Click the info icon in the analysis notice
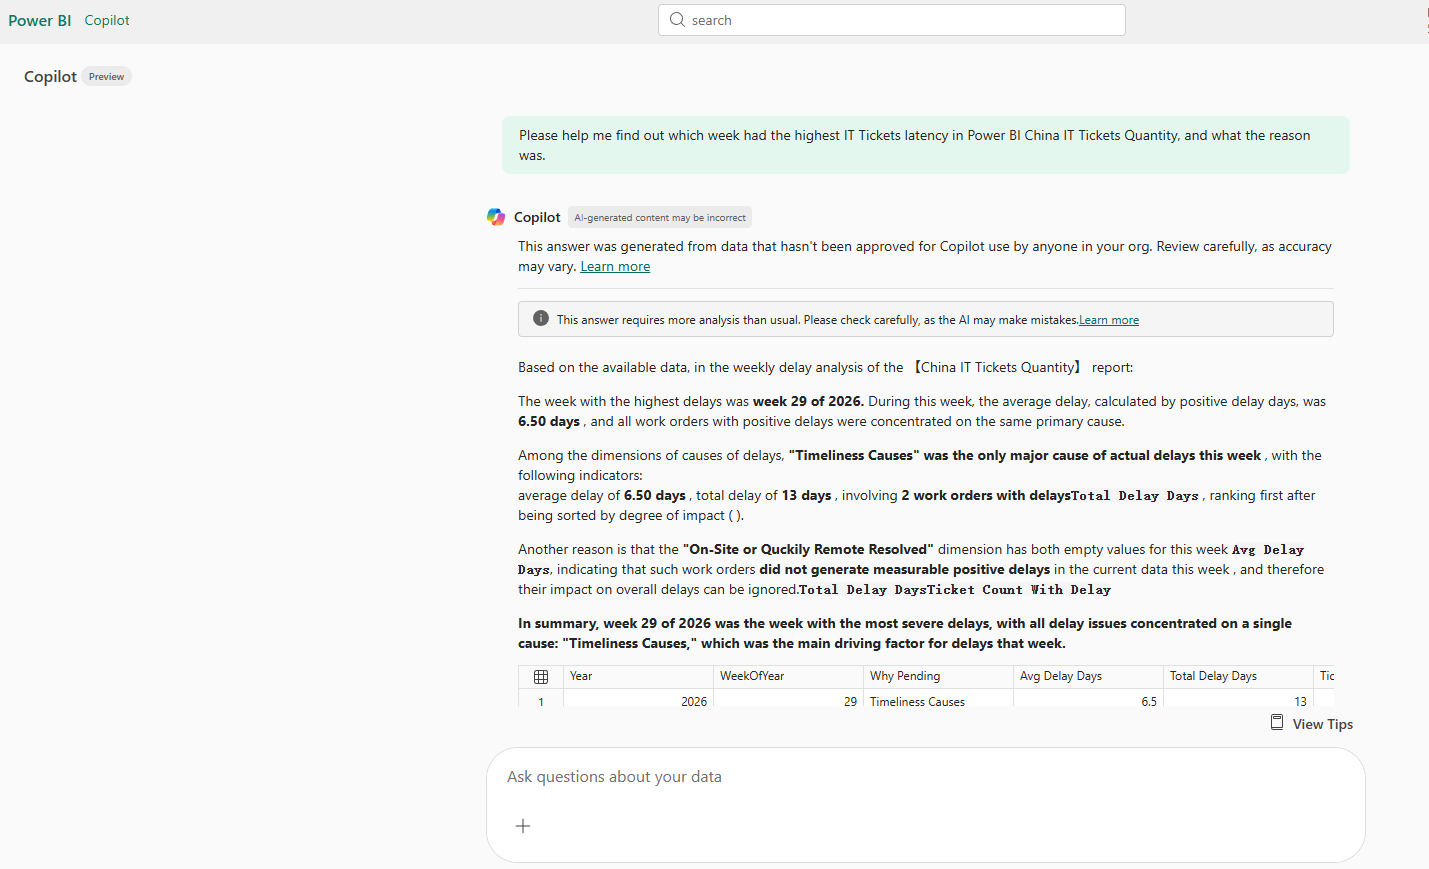The image size is (1429, 869). [541, 319]
